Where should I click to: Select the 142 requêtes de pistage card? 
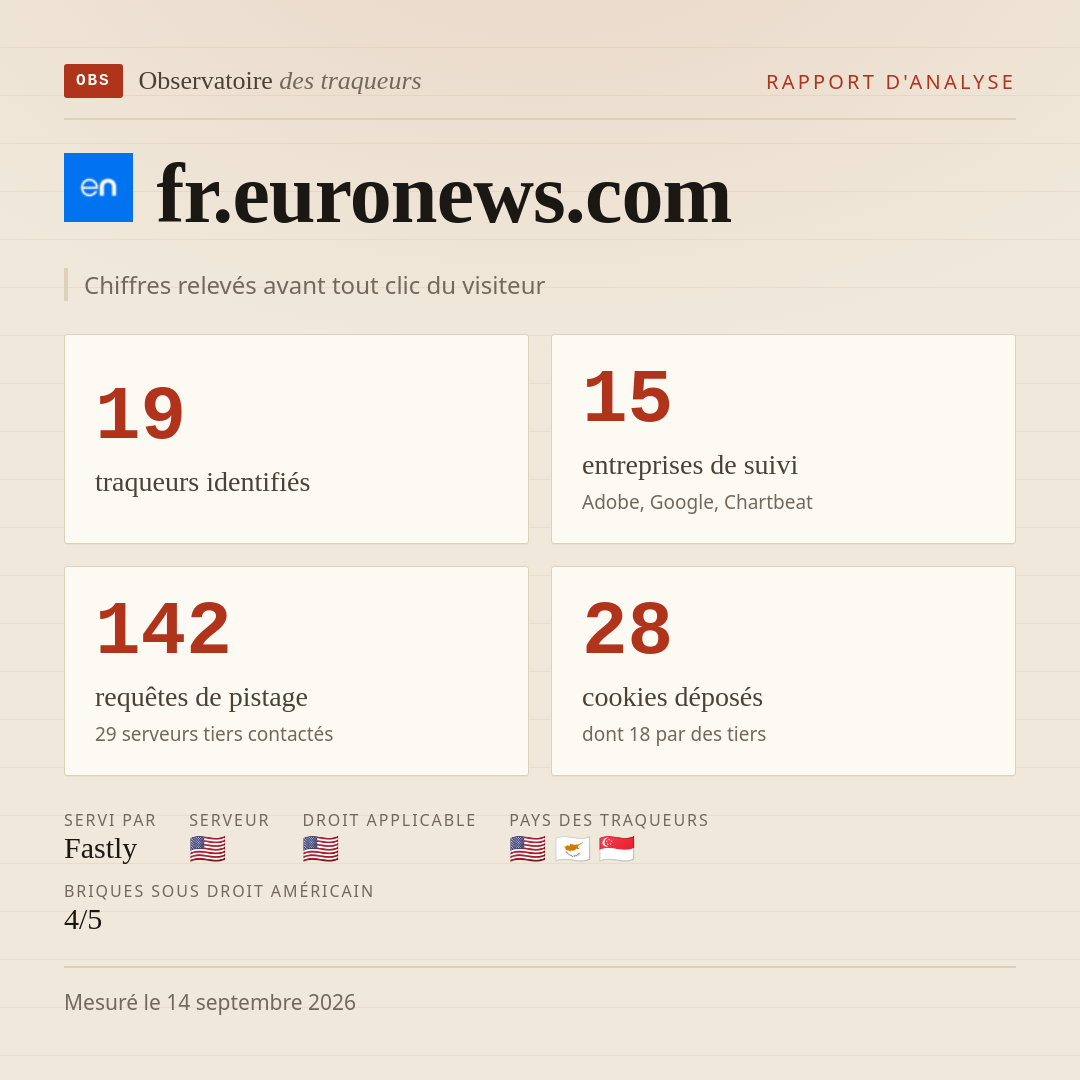[x=296, y=671]
